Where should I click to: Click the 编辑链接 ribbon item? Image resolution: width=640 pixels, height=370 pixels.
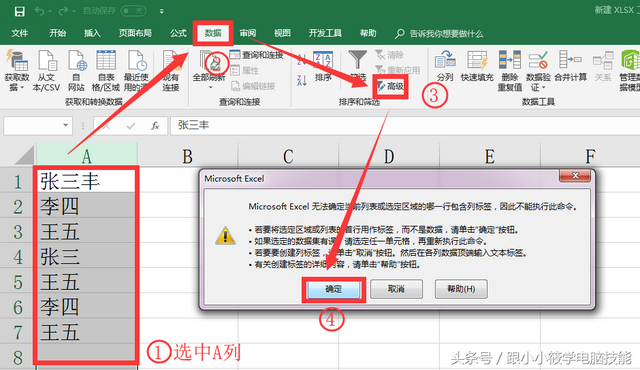tap(253, 86)
